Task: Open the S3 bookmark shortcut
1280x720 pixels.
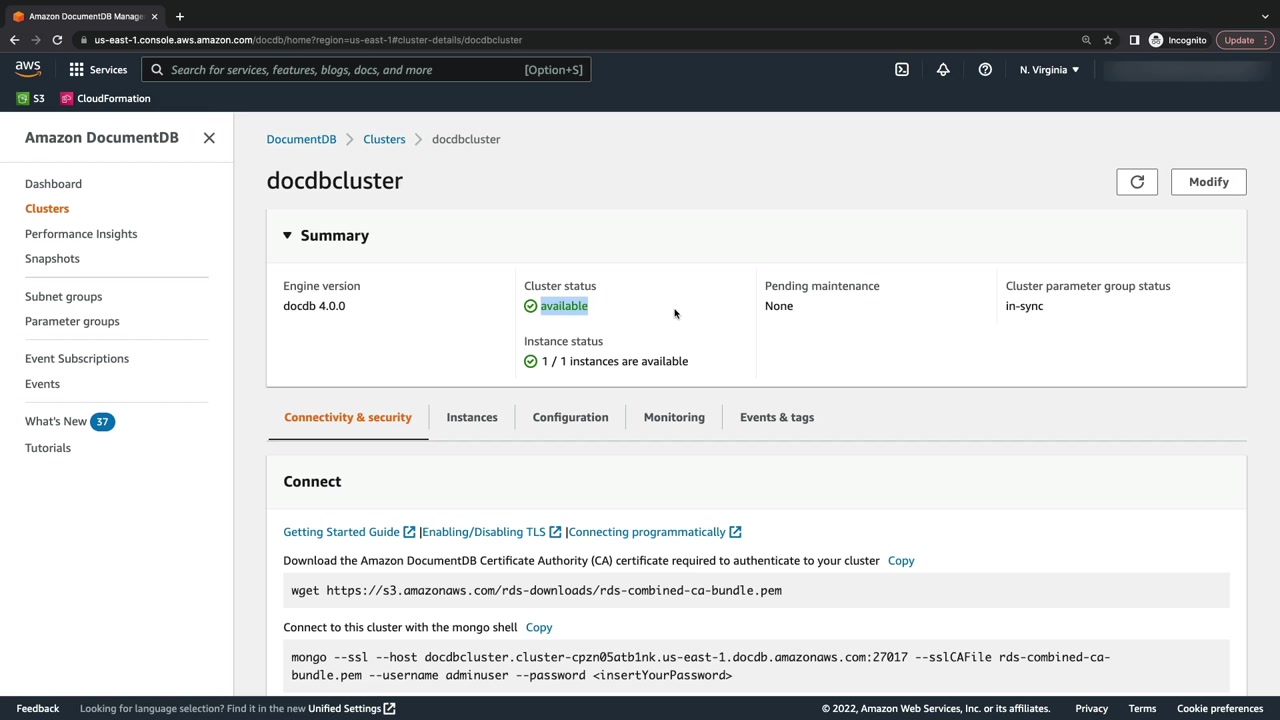Action: pos(31,99)
